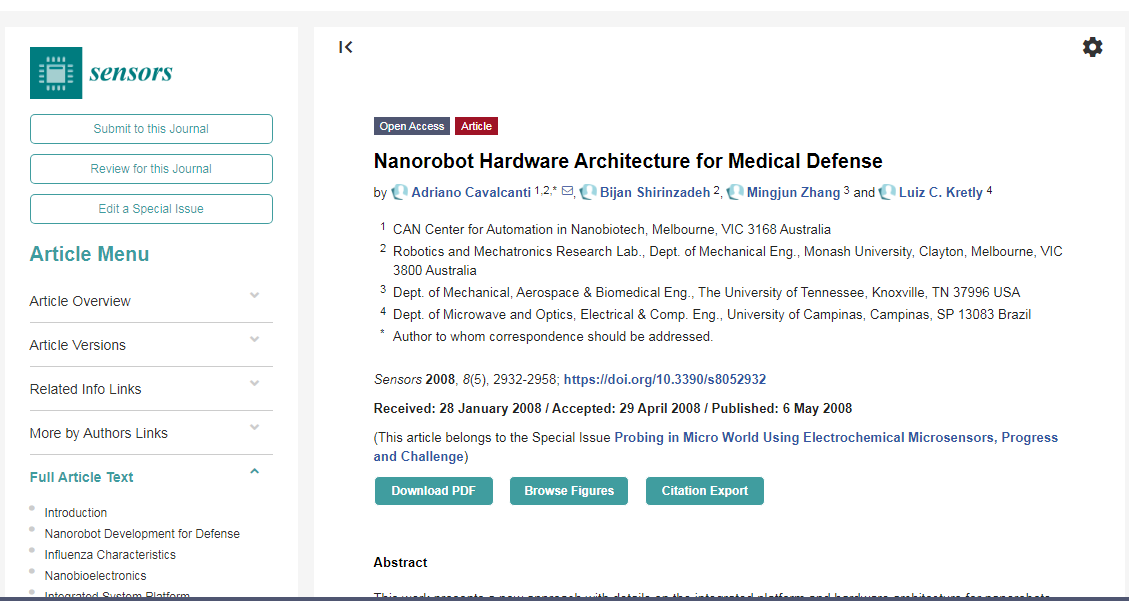1129x601 pixels.
Task: Open the DOI link 10.3390/s8052932
Action: [x=665, y=379]
